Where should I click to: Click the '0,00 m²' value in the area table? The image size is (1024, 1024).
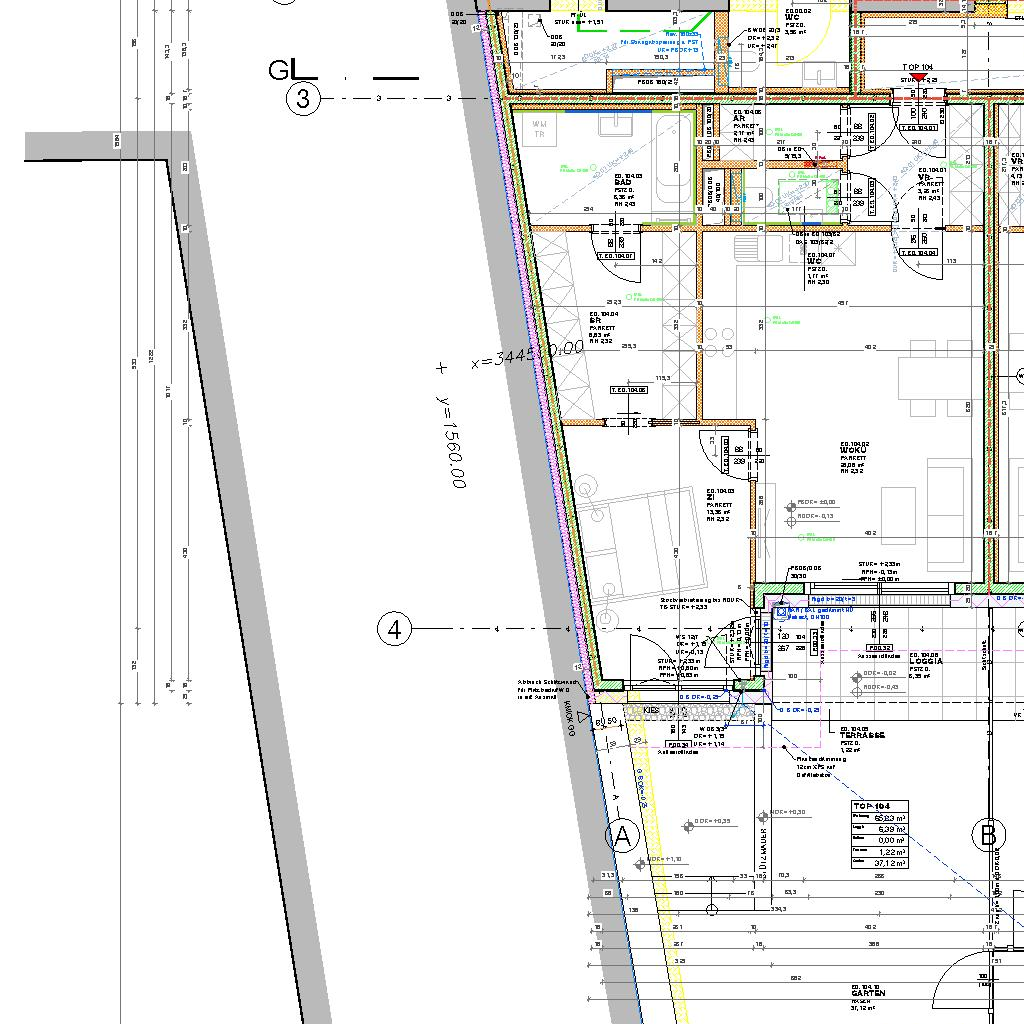(891, 840)
